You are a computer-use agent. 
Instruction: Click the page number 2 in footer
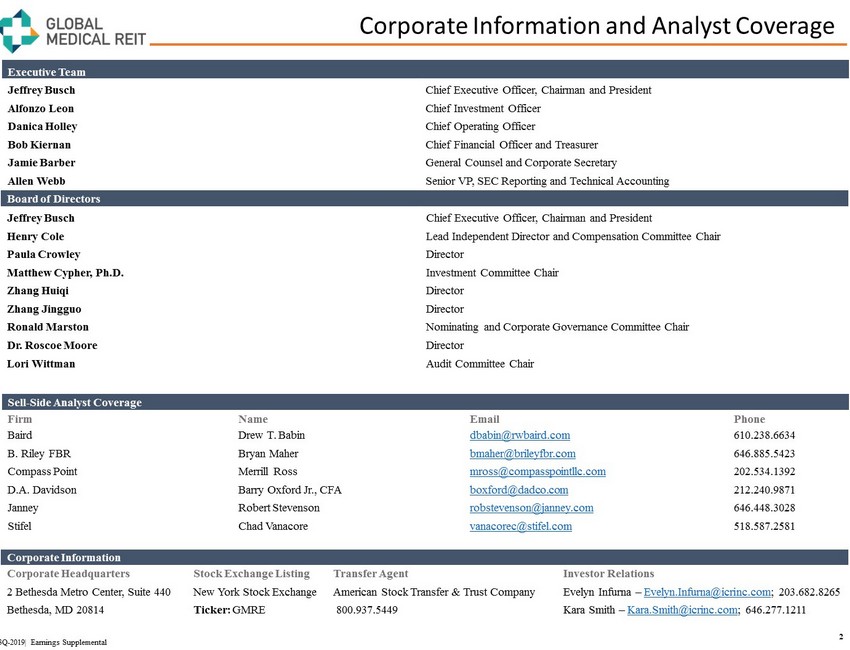[x=842, y=636]
